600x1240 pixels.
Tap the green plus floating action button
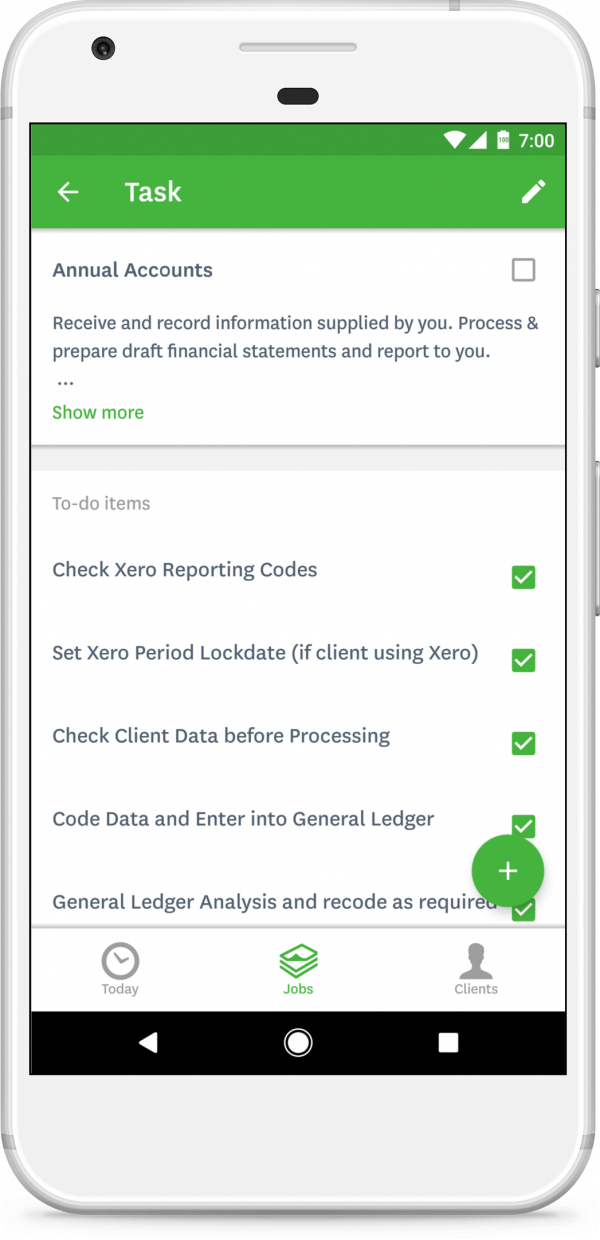(508, 871)
